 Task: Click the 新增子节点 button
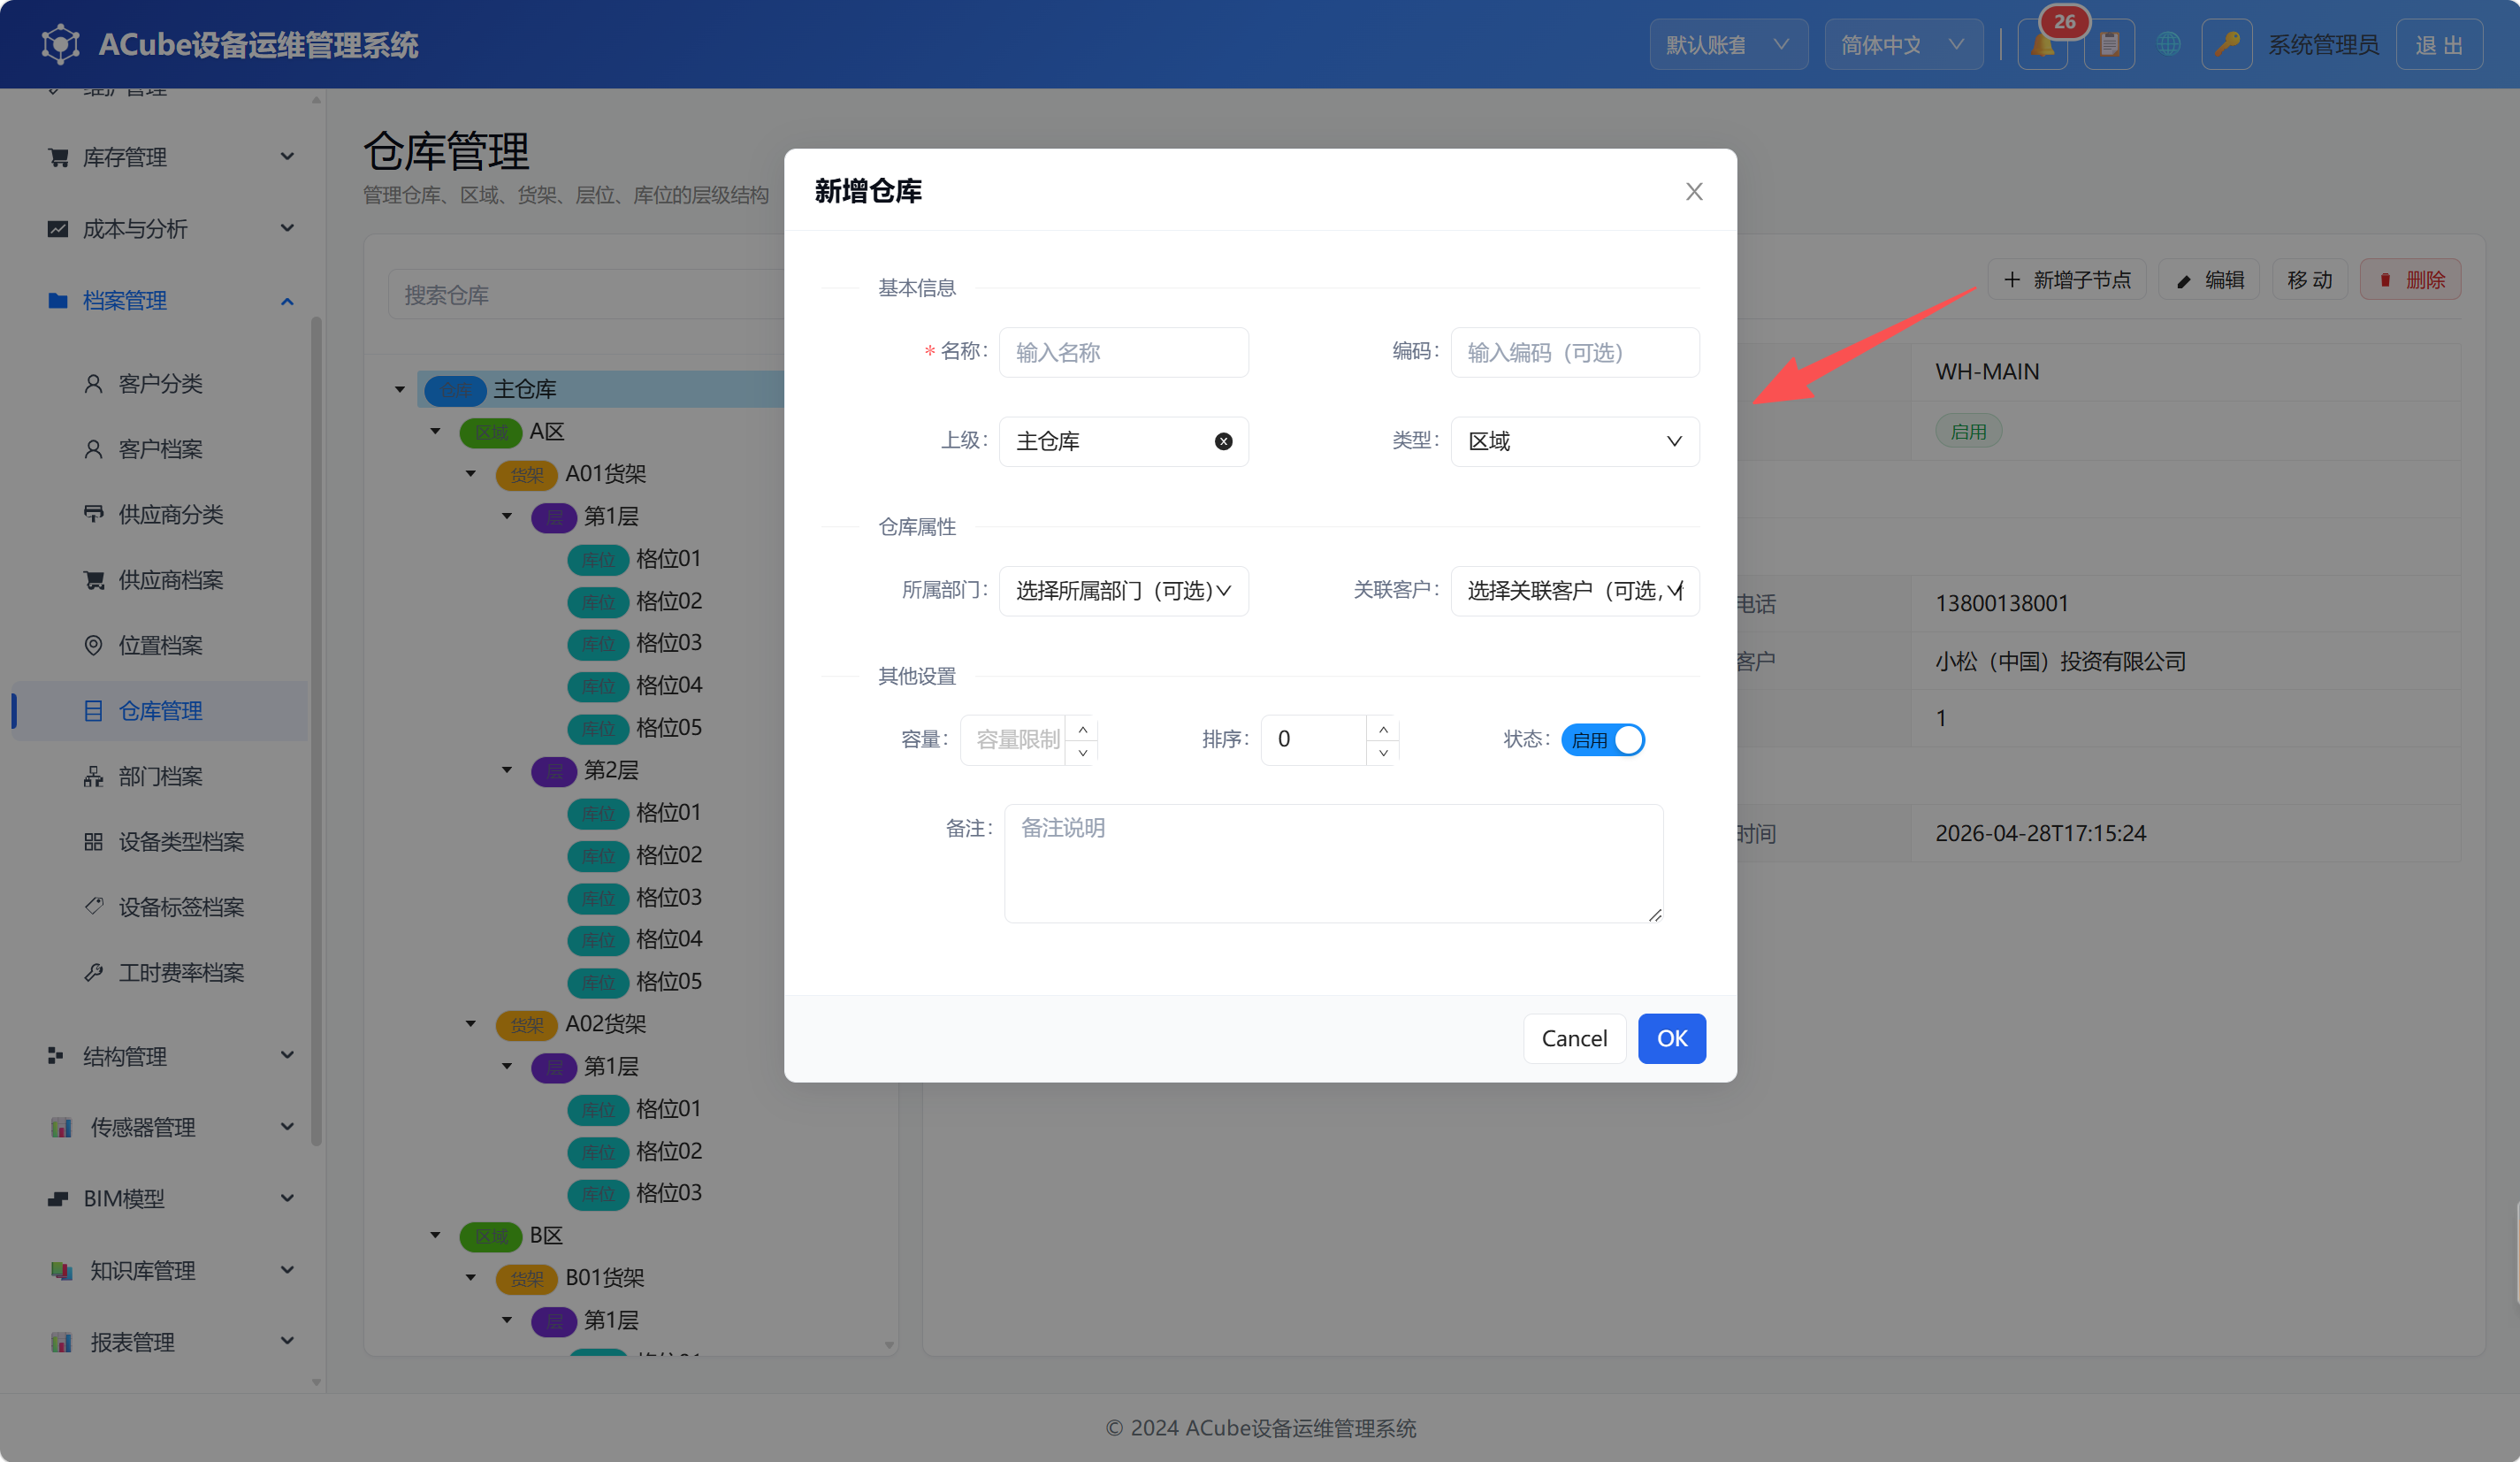point(2066,280)
